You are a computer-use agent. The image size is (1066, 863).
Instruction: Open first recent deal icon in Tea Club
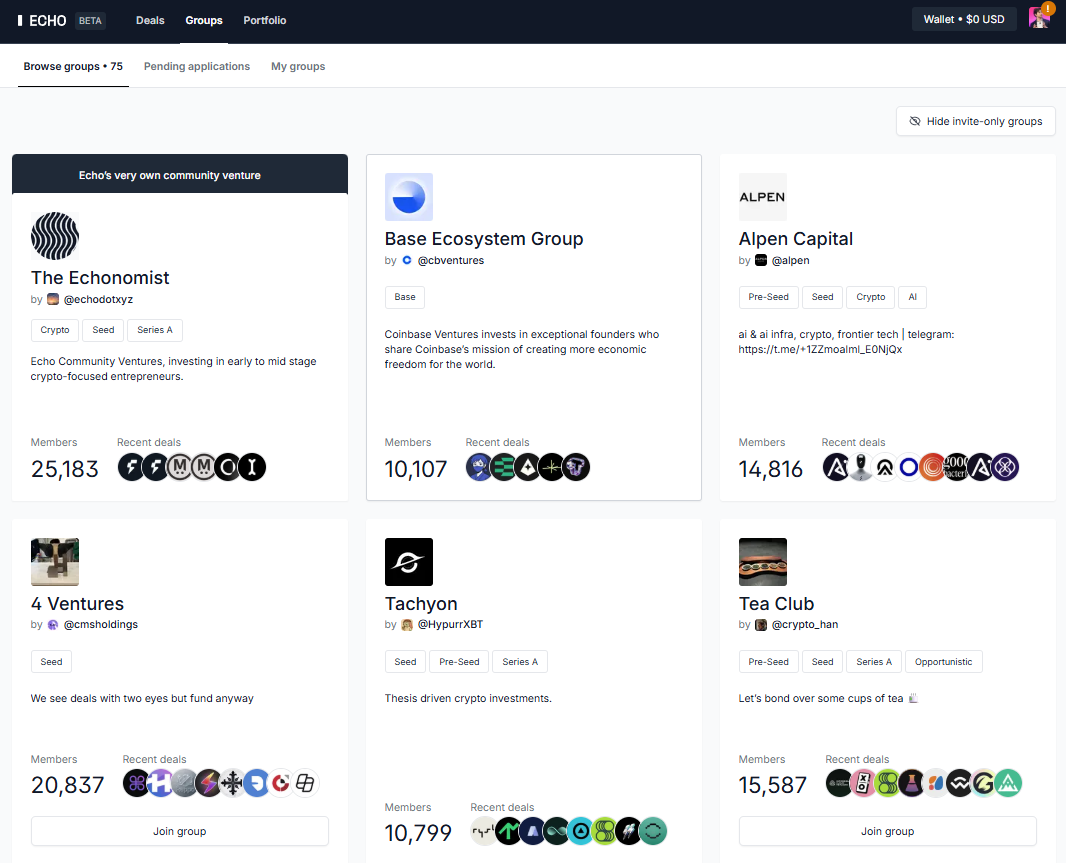tap(839, 783)
